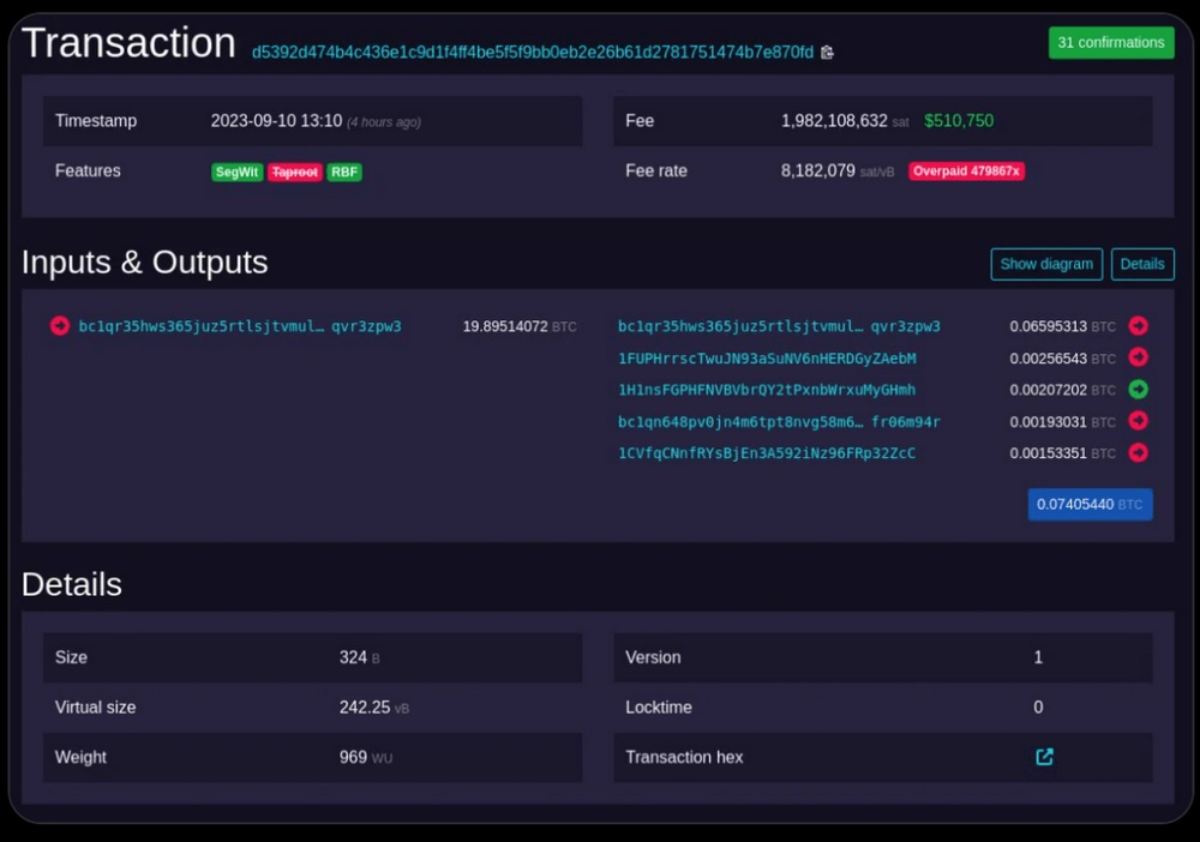The image size is (1200, 842).
Task: Click green arrow next to 0.00207202 BTC output
Action: [1138, 389]
